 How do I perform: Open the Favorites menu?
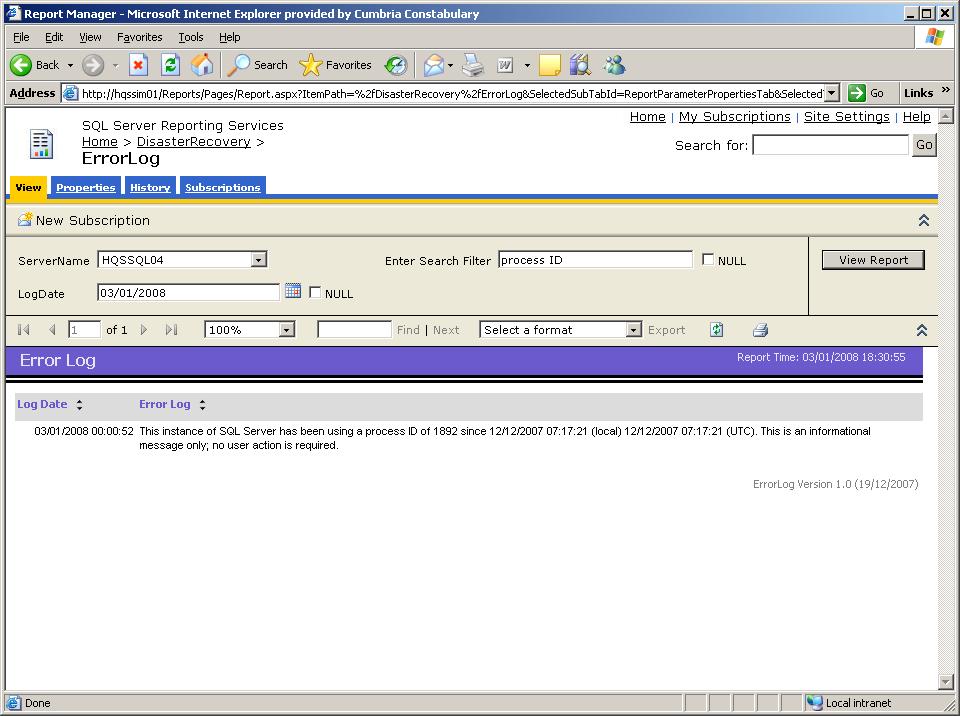tap(140, 37)
